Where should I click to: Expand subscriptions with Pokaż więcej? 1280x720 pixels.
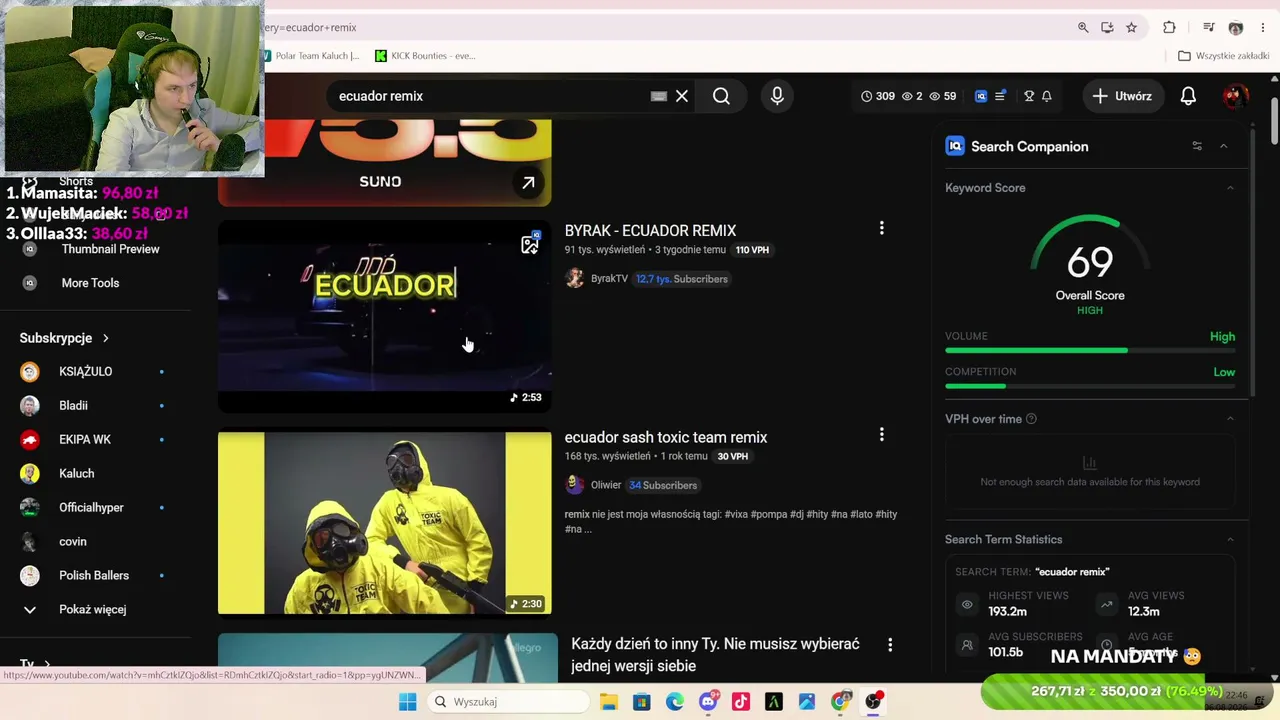coord(92,609)
